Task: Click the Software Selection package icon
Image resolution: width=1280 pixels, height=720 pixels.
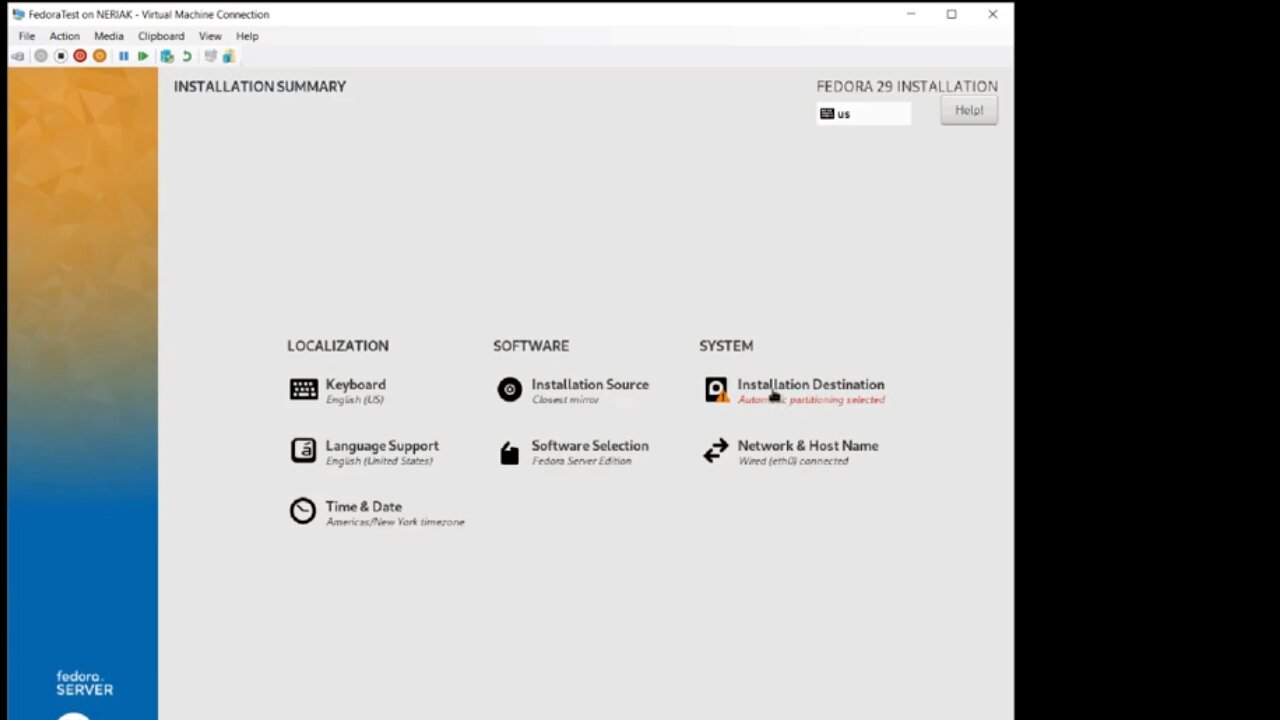Action: pos(510,452)
